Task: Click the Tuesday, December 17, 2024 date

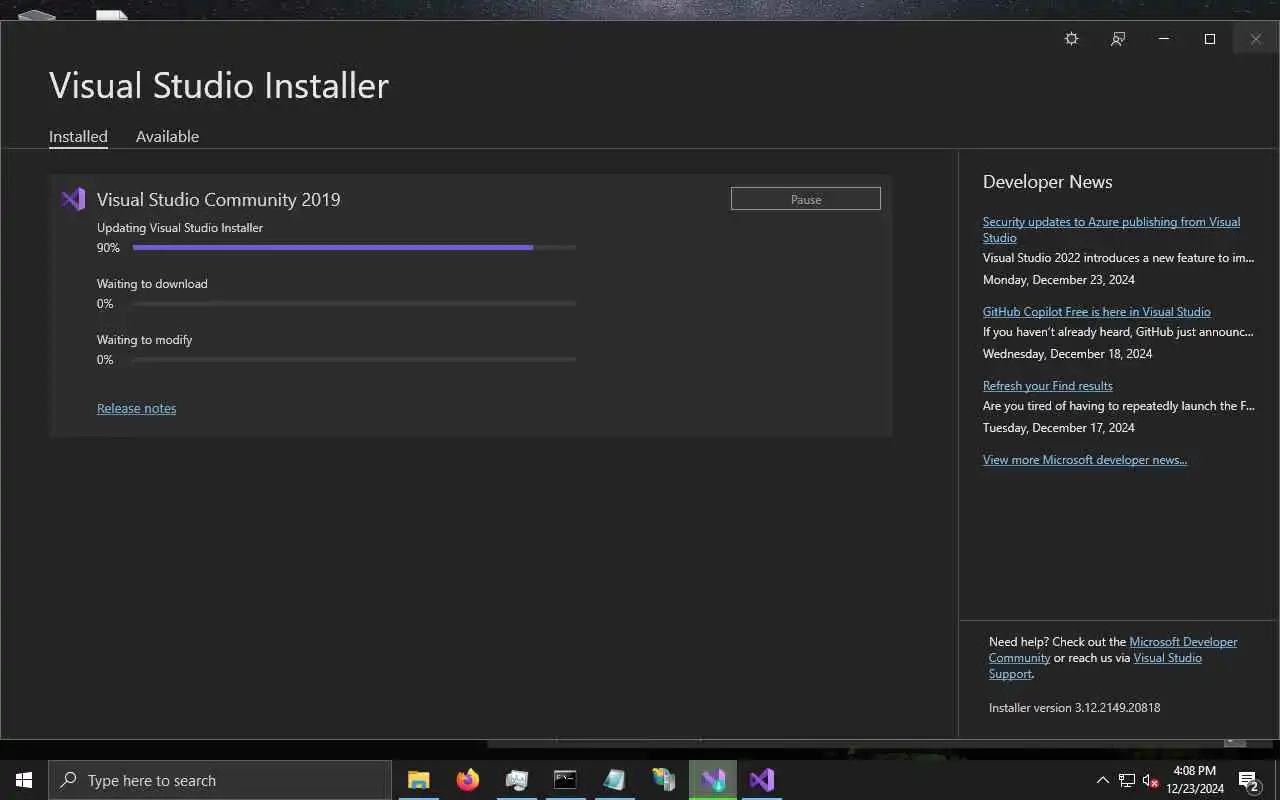Action: (1058, 428)
